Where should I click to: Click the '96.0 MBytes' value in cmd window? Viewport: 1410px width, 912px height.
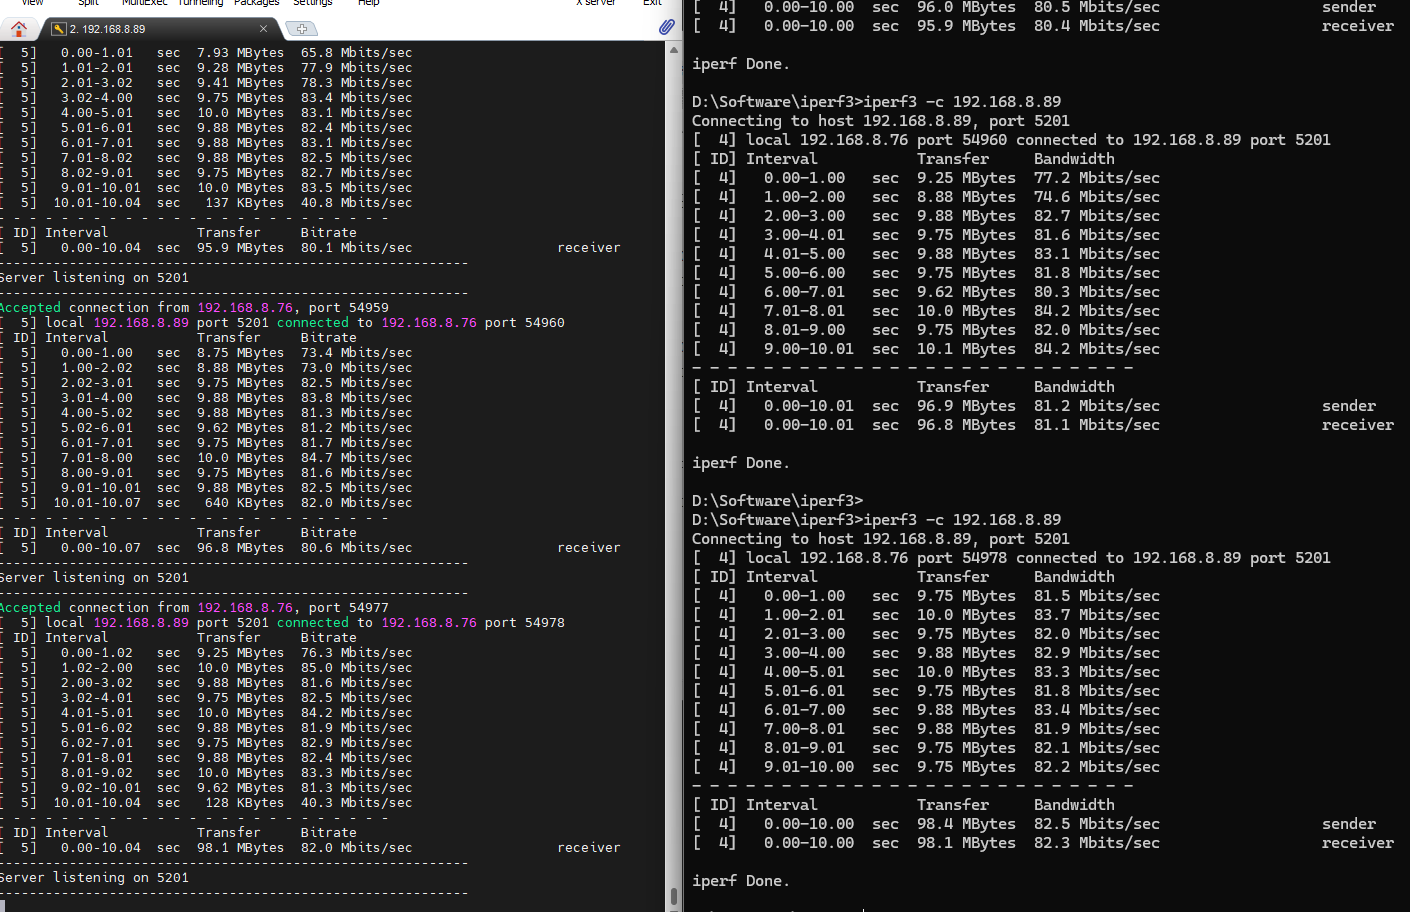(966, 8)
